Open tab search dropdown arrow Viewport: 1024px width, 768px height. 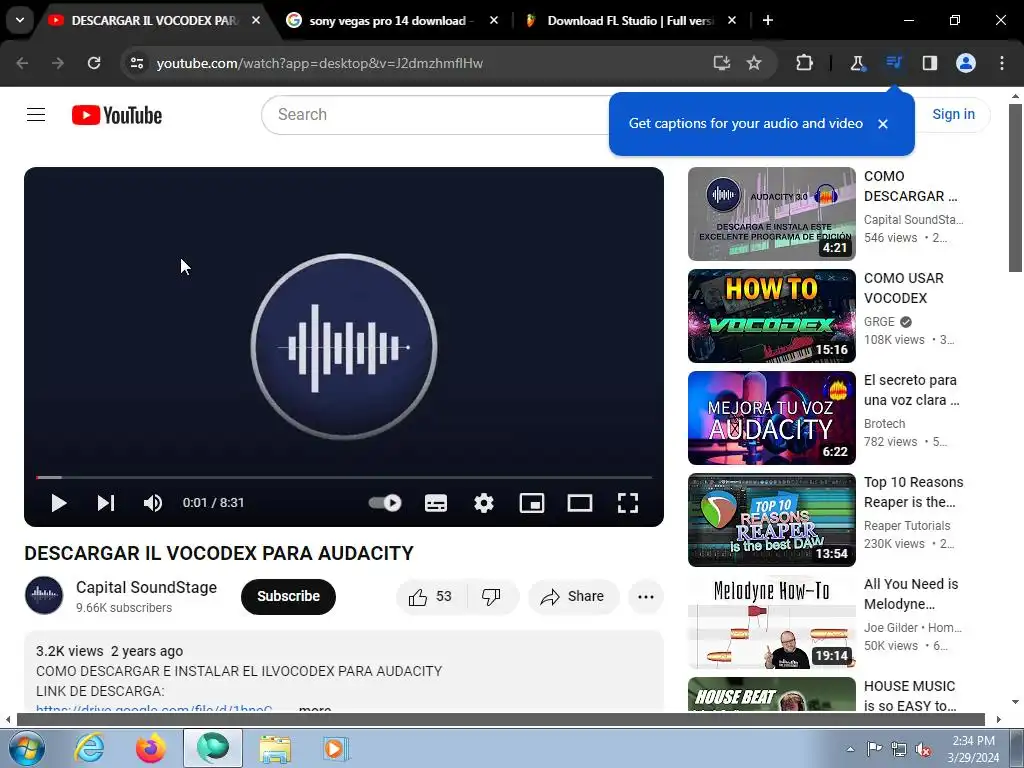point(20,20)
